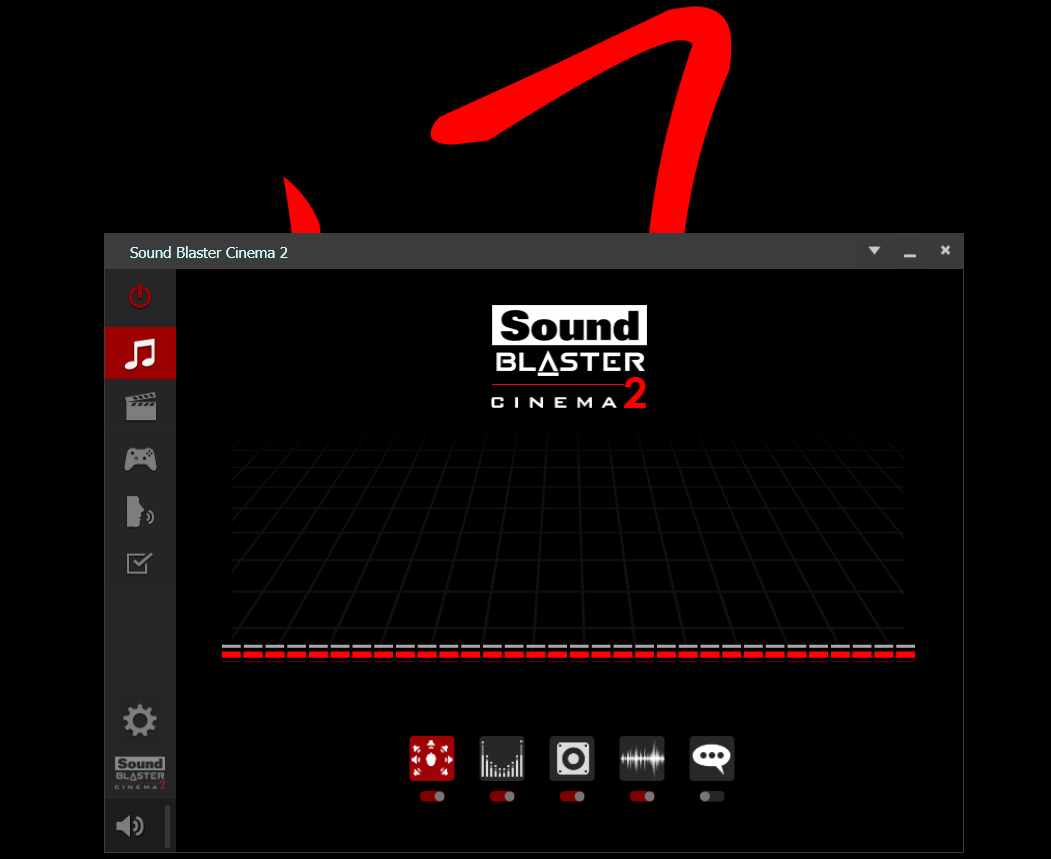Open the Voice speaking-head profile
This screenshot has height=859, width=1051.
click(x=140, y=511)
